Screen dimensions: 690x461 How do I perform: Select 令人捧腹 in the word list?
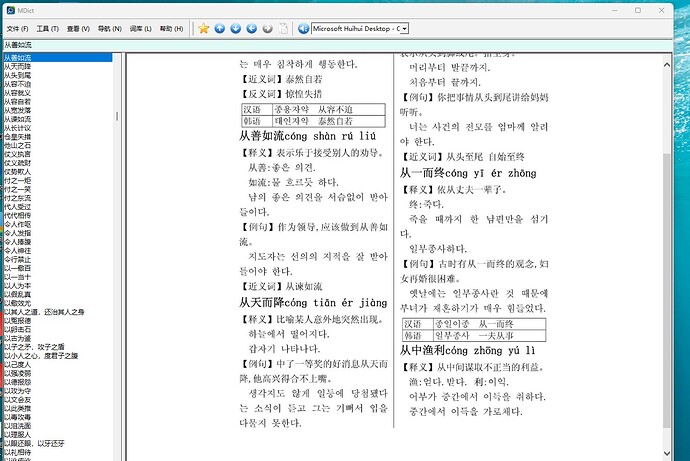[x=18, y=242]
